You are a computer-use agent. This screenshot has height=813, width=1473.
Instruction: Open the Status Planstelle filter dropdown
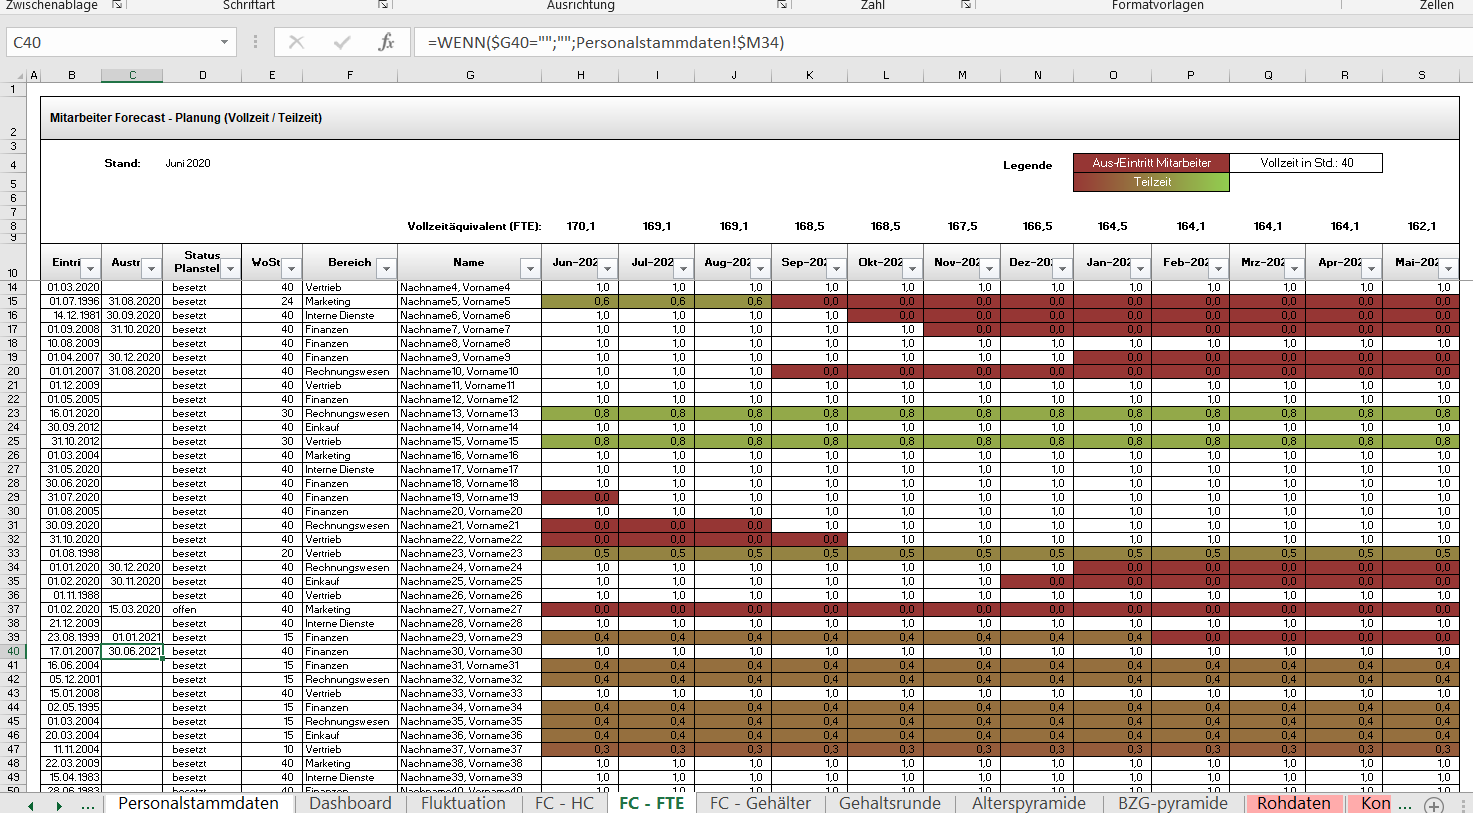(230, 269)
